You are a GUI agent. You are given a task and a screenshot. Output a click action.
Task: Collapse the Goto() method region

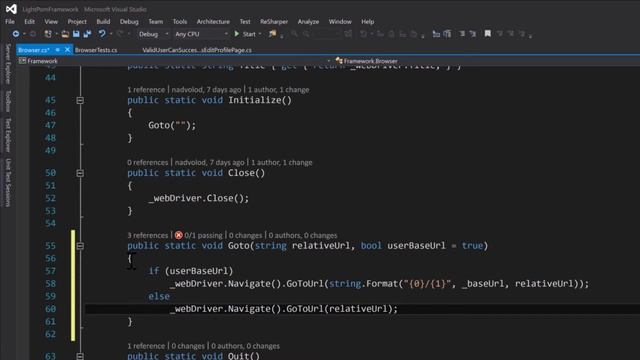coord(80,246)
